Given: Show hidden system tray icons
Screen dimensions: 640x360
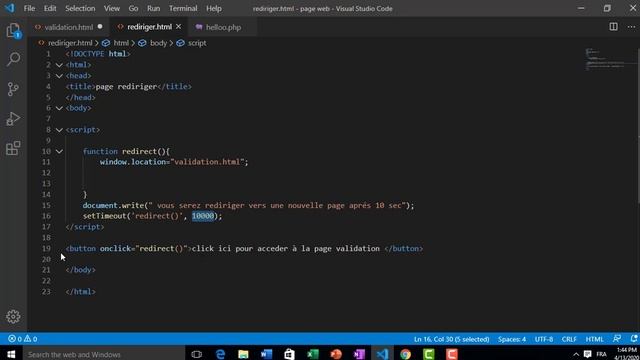Looking at the screenshot, I should [576, 354].
